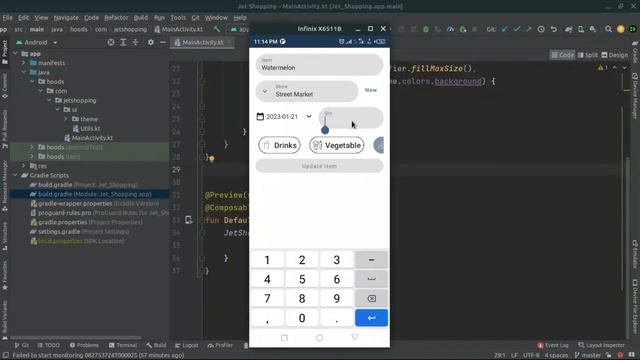640x360 pixels.
Task: Switch editor to Split view
Action: pos(587,55)
